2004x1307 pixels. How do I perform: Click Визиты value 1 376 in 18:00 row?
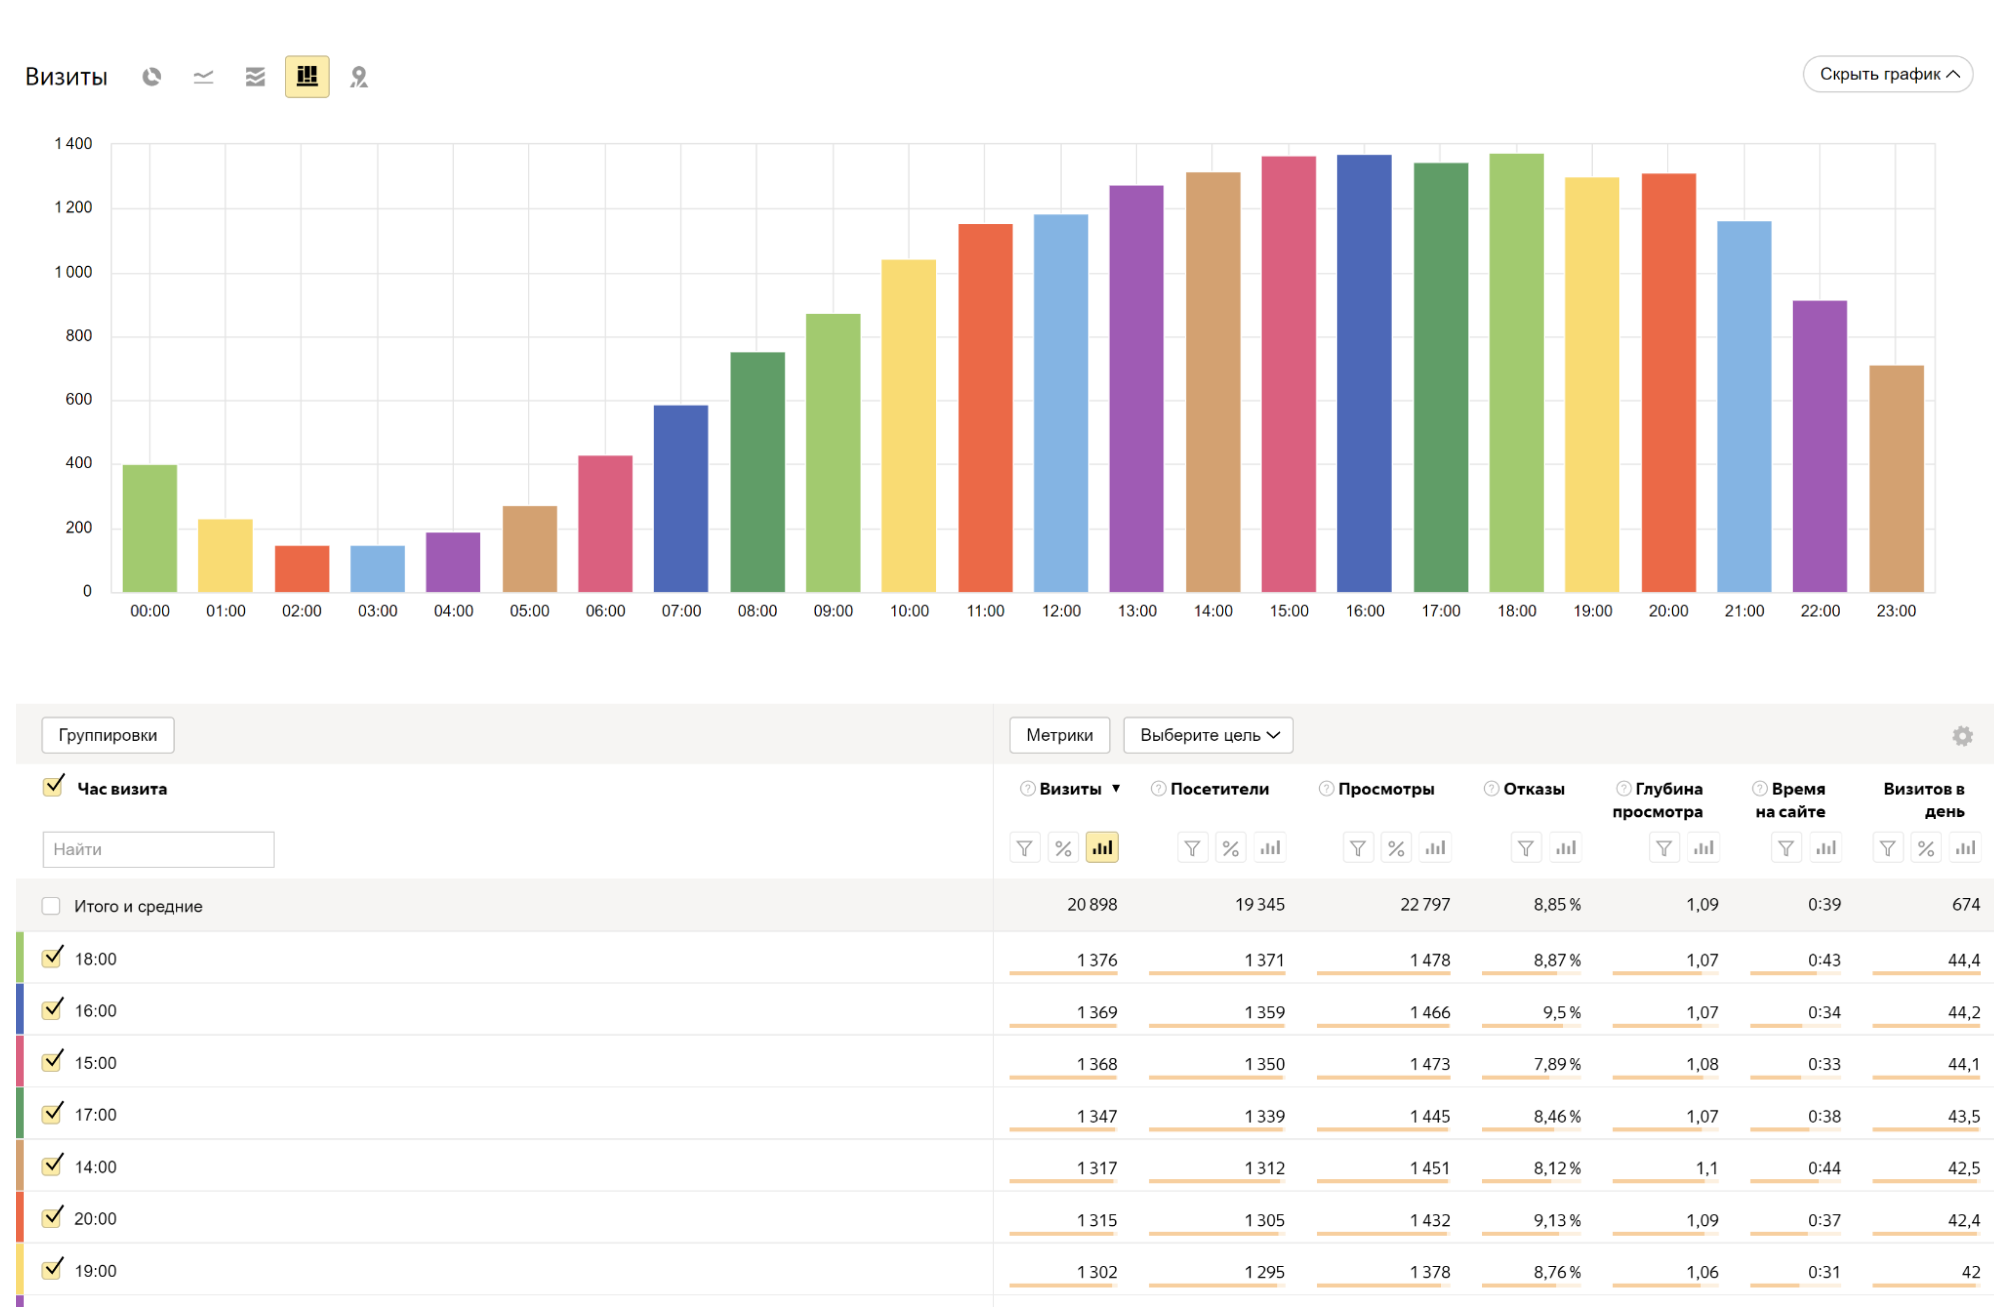click(1096, 960)
